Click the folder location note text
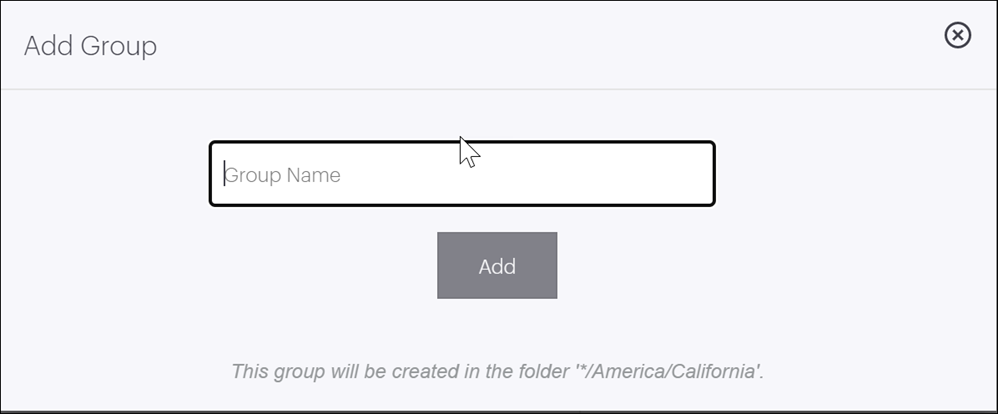 [x=498, y=371]
